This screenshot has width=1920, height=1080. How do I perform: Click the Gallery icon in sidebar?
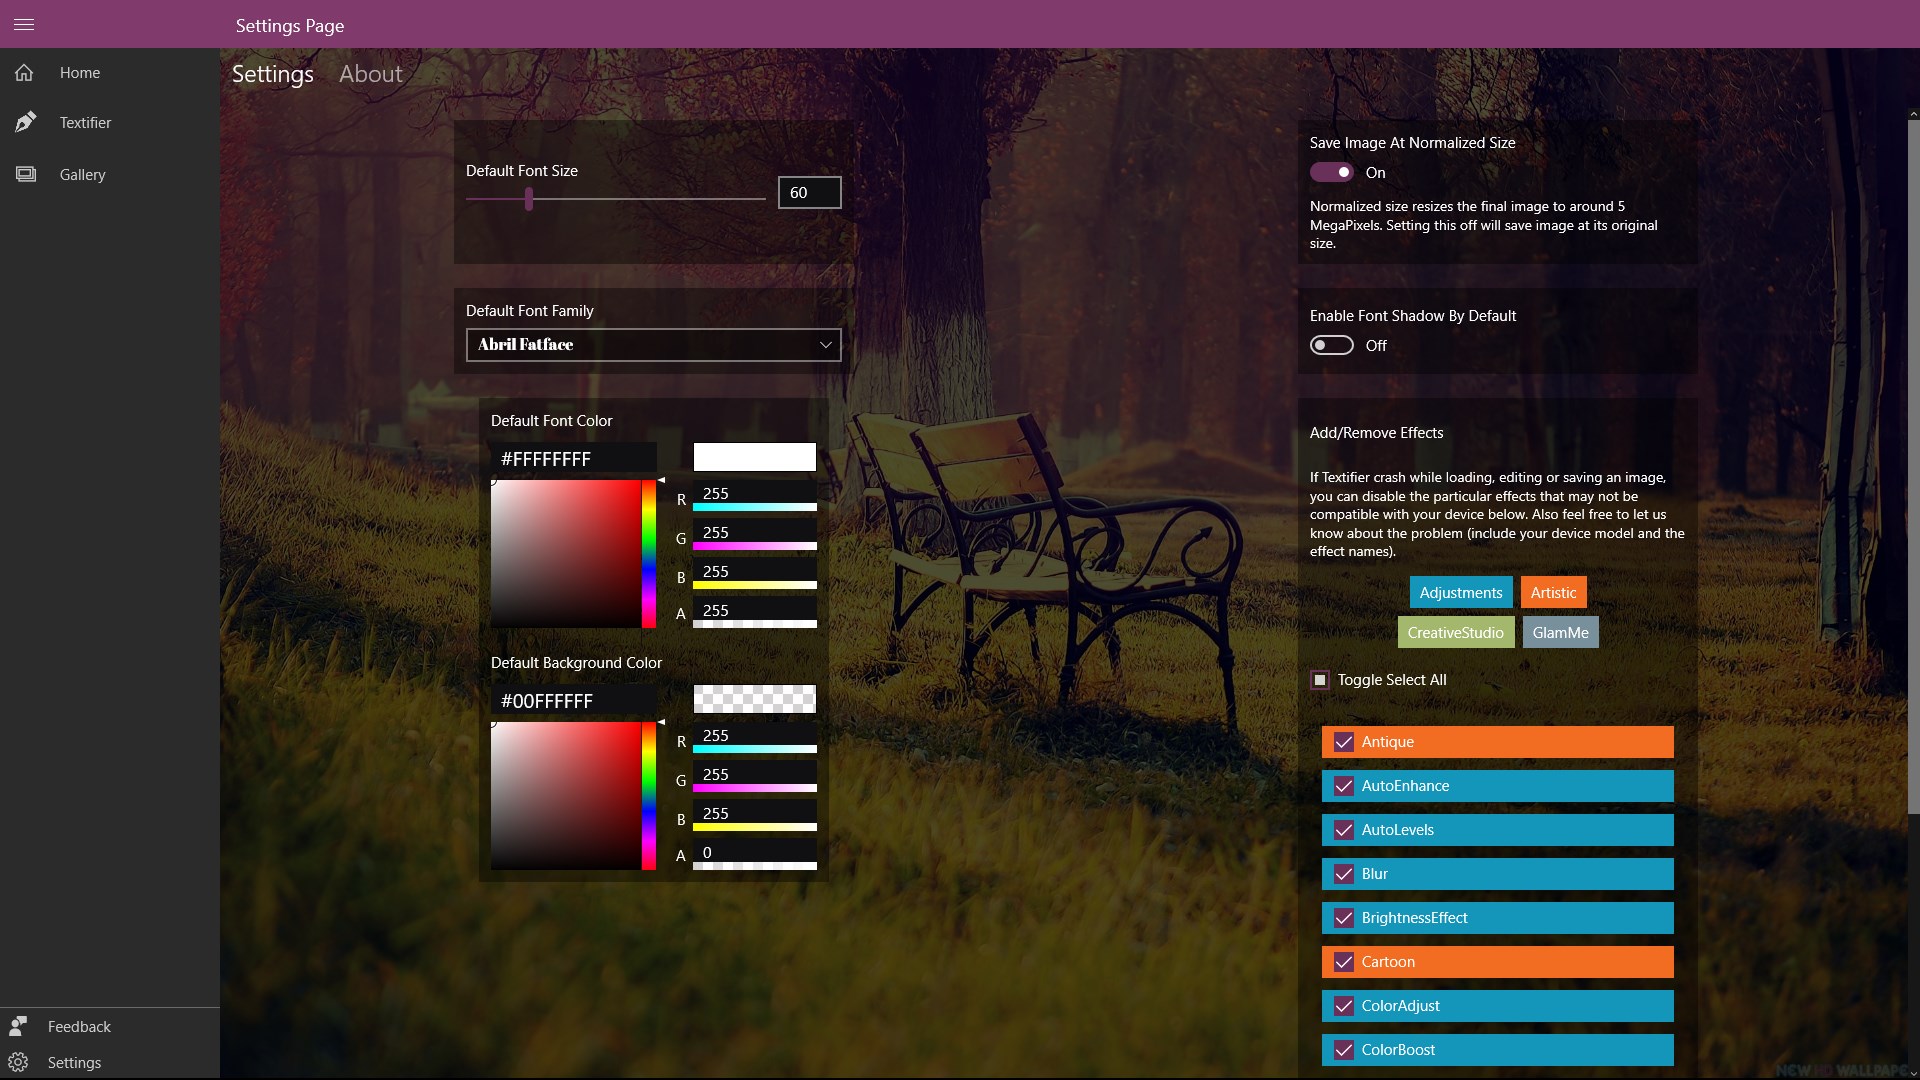click(x=26, y=174)
